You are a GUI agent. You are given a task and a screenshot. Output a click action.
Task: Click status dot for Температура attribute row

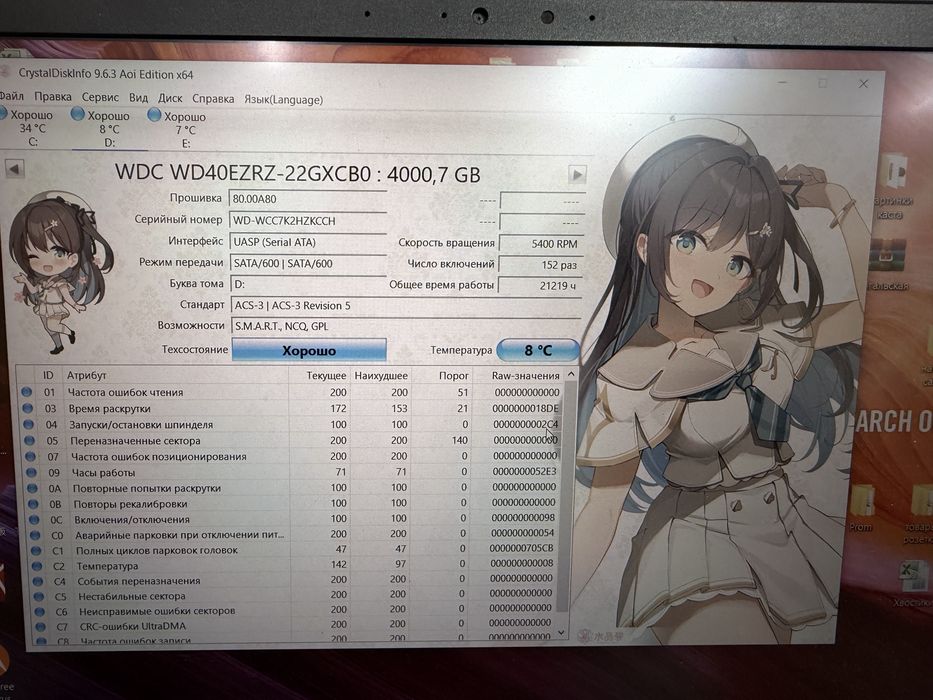point(37,566)
